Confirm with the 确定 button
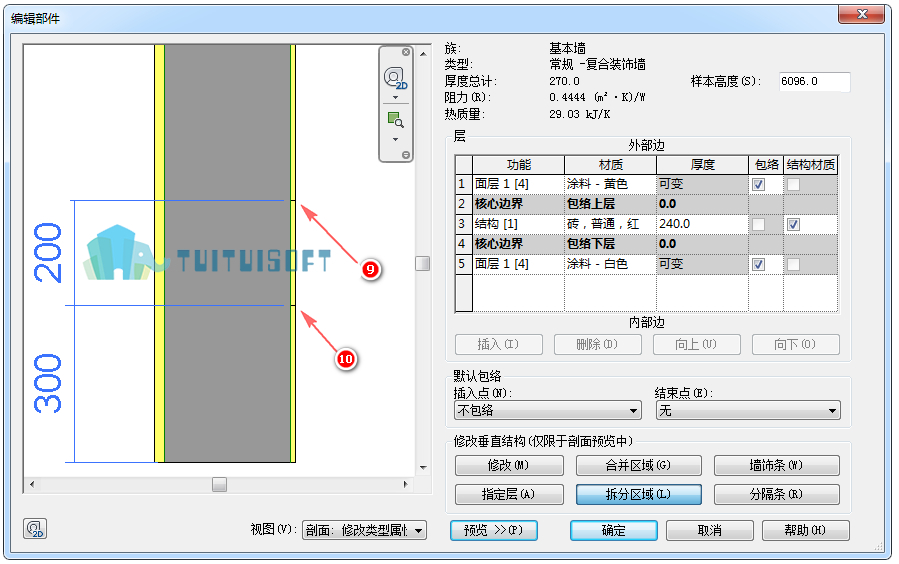 click(613, 530)
